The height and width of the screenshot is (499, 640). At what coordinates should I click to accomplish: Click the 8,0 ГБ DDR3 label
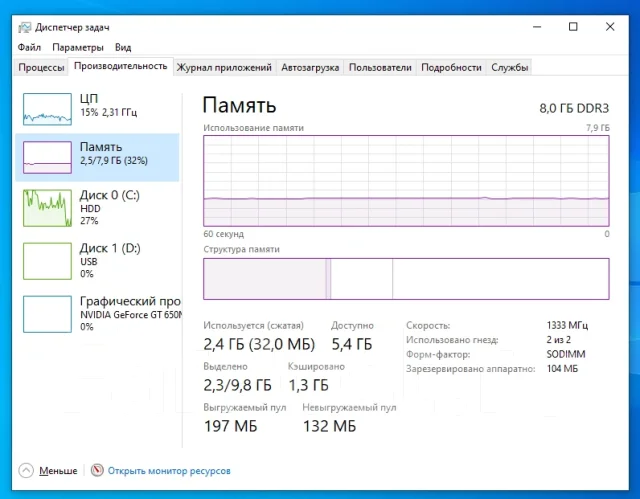[574, 108]
